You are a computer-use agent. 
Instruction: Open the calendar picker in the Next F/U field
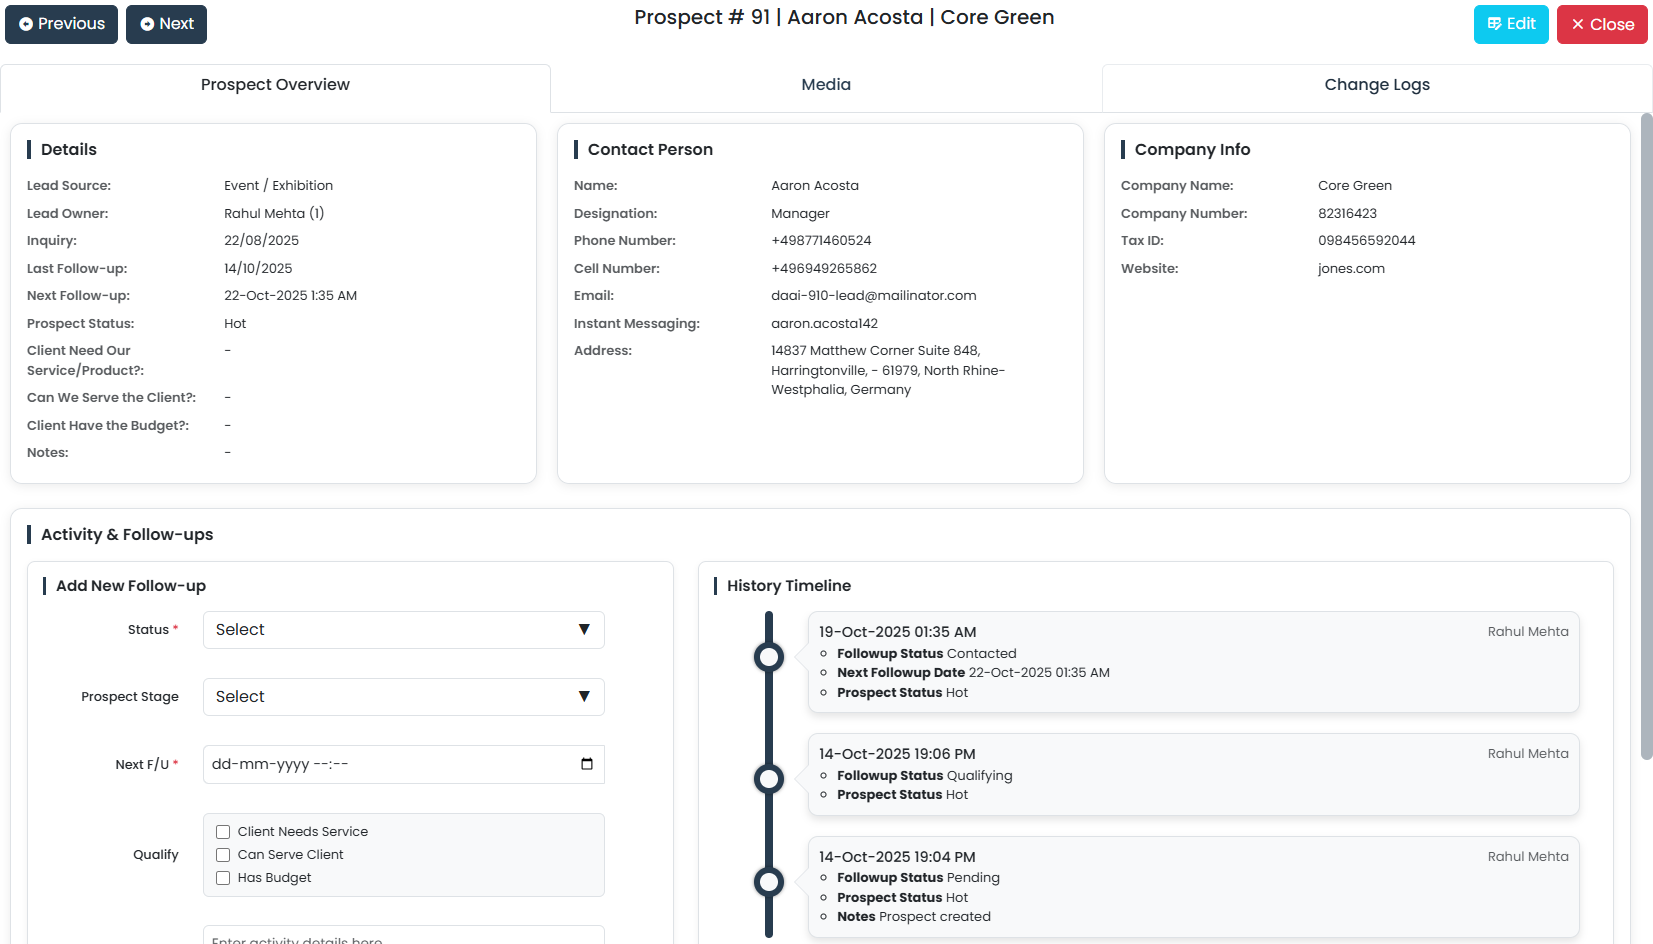tap(586, 764)
